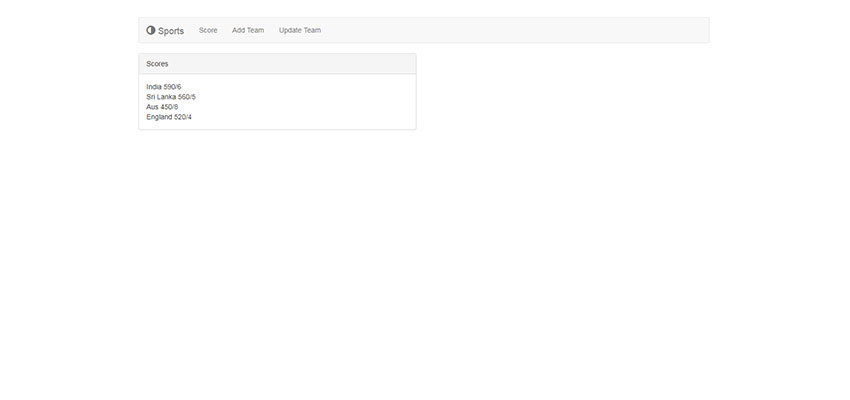
Task: Go to the Score nav item
Action: 208,30
